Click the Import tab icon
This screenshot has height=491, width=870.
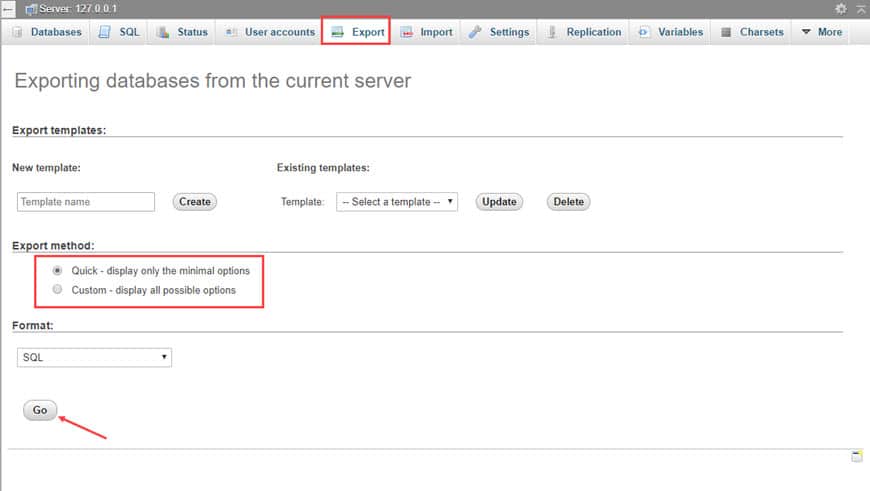[x=406, y=32]
